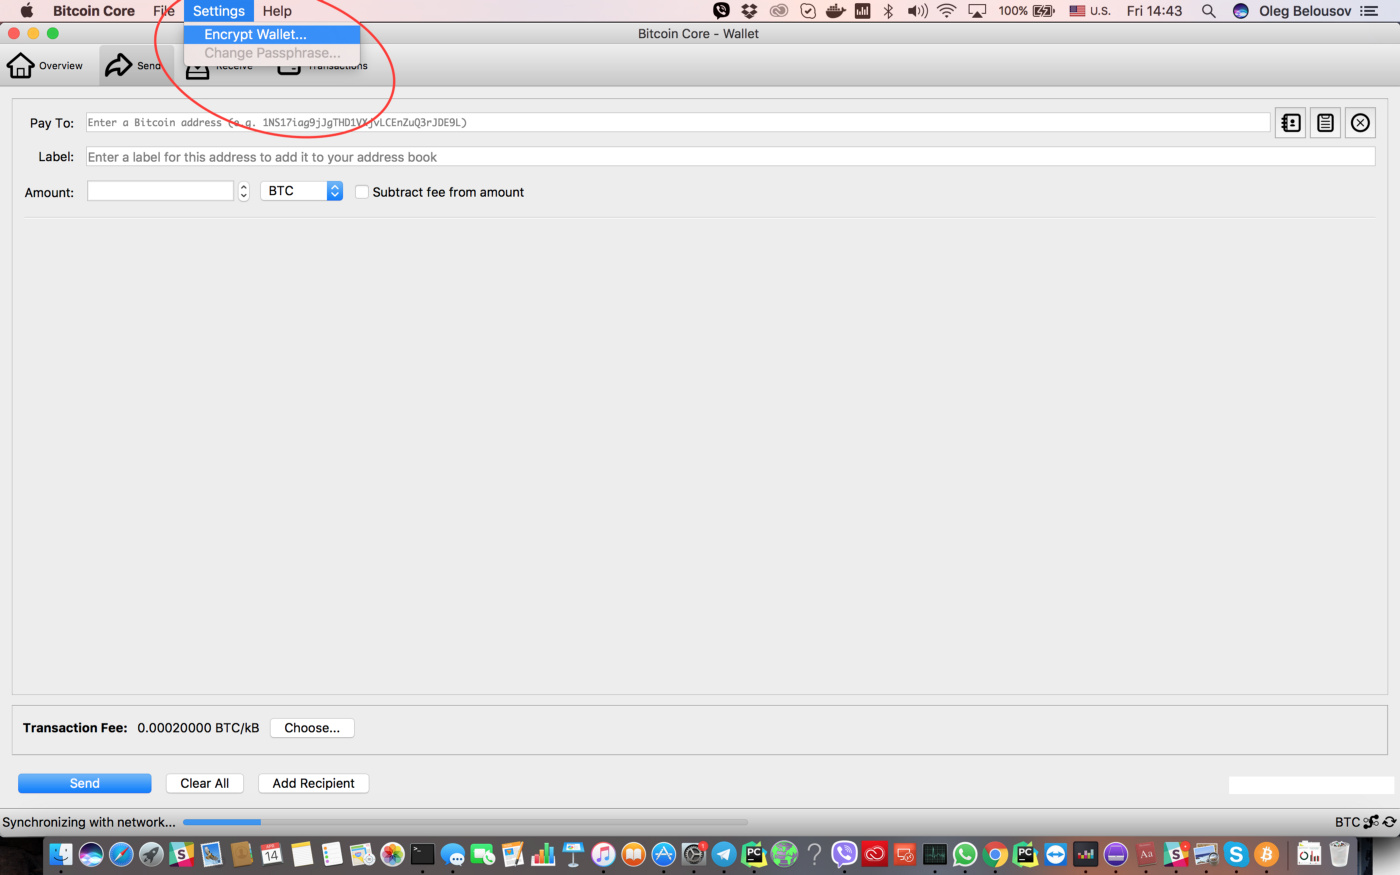1400x875 pixels.
Task: Open the Overview tab in the toolbar
Action: (45, 66)
